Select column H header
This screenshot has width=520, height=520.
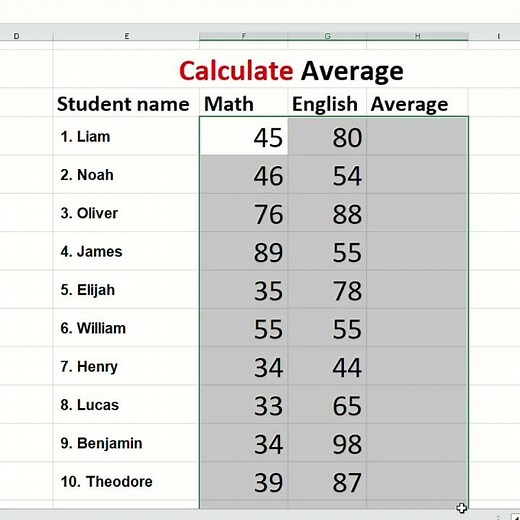click(418, 36)
